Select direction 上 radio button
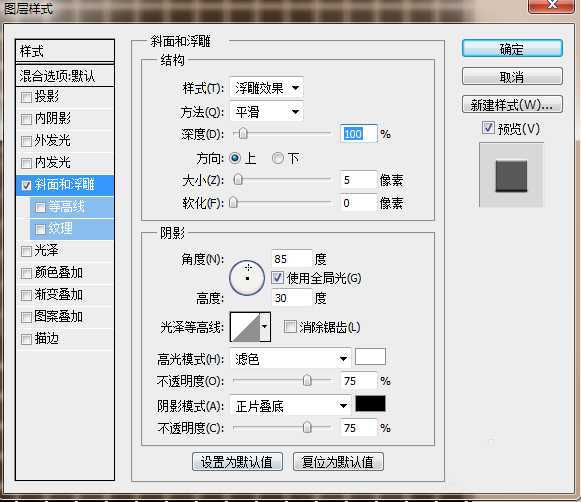Screen dimensions: 581x502 pos(235,159)
